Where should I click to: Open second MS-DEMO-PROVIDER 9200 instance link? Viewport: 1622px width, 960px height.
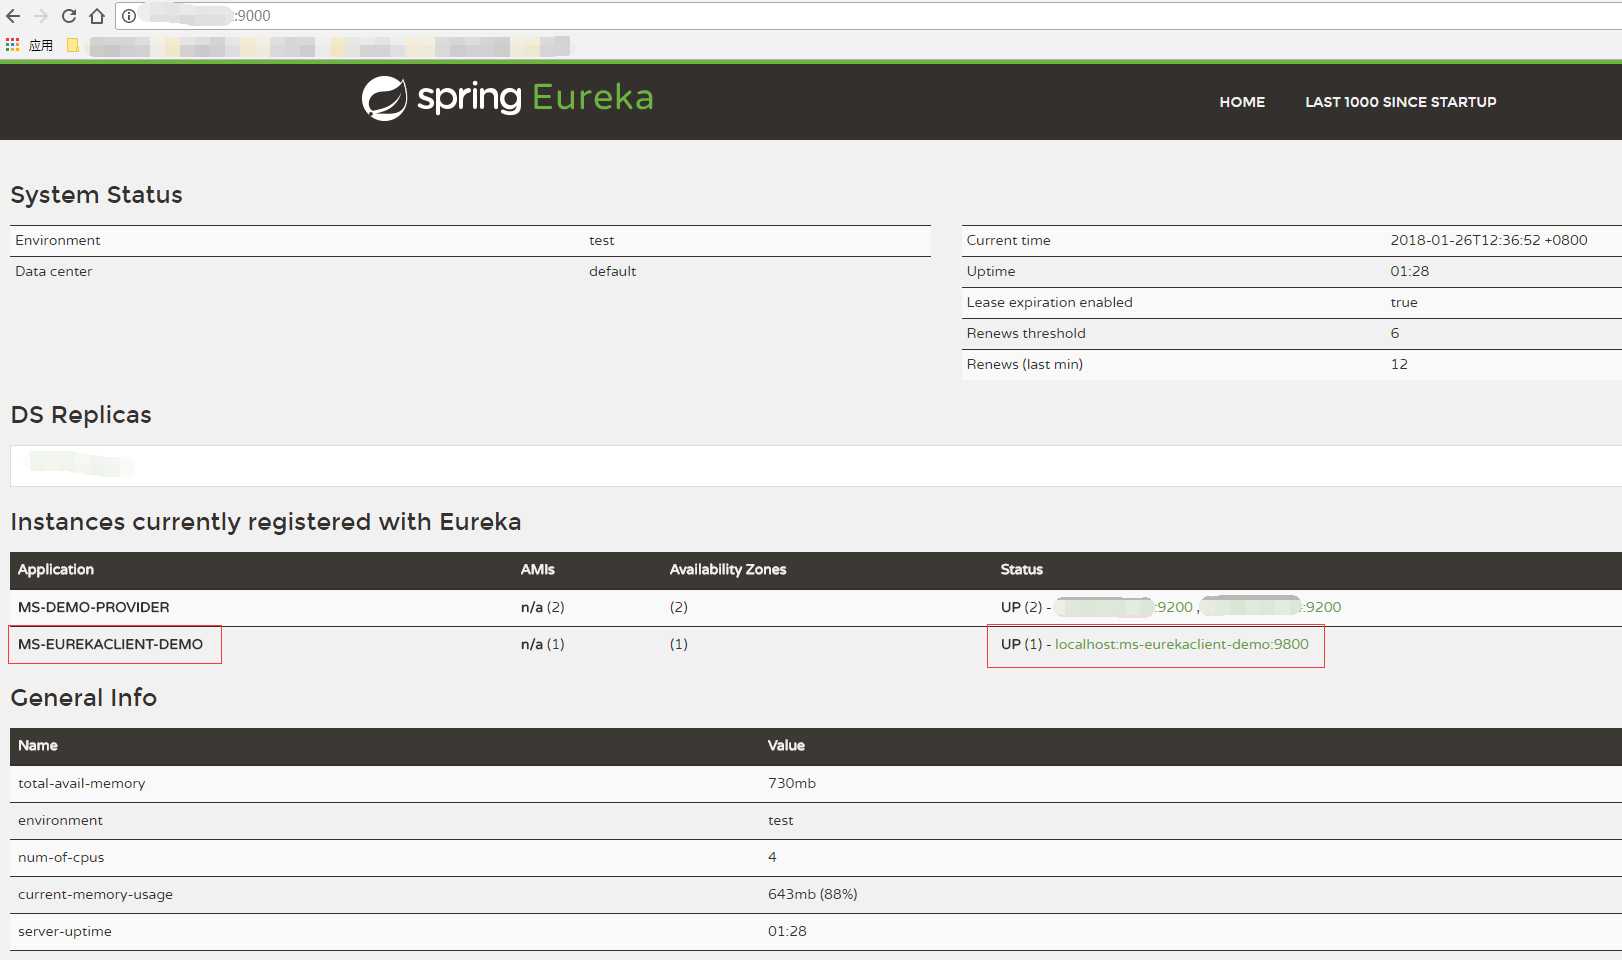click(1271, 607)
